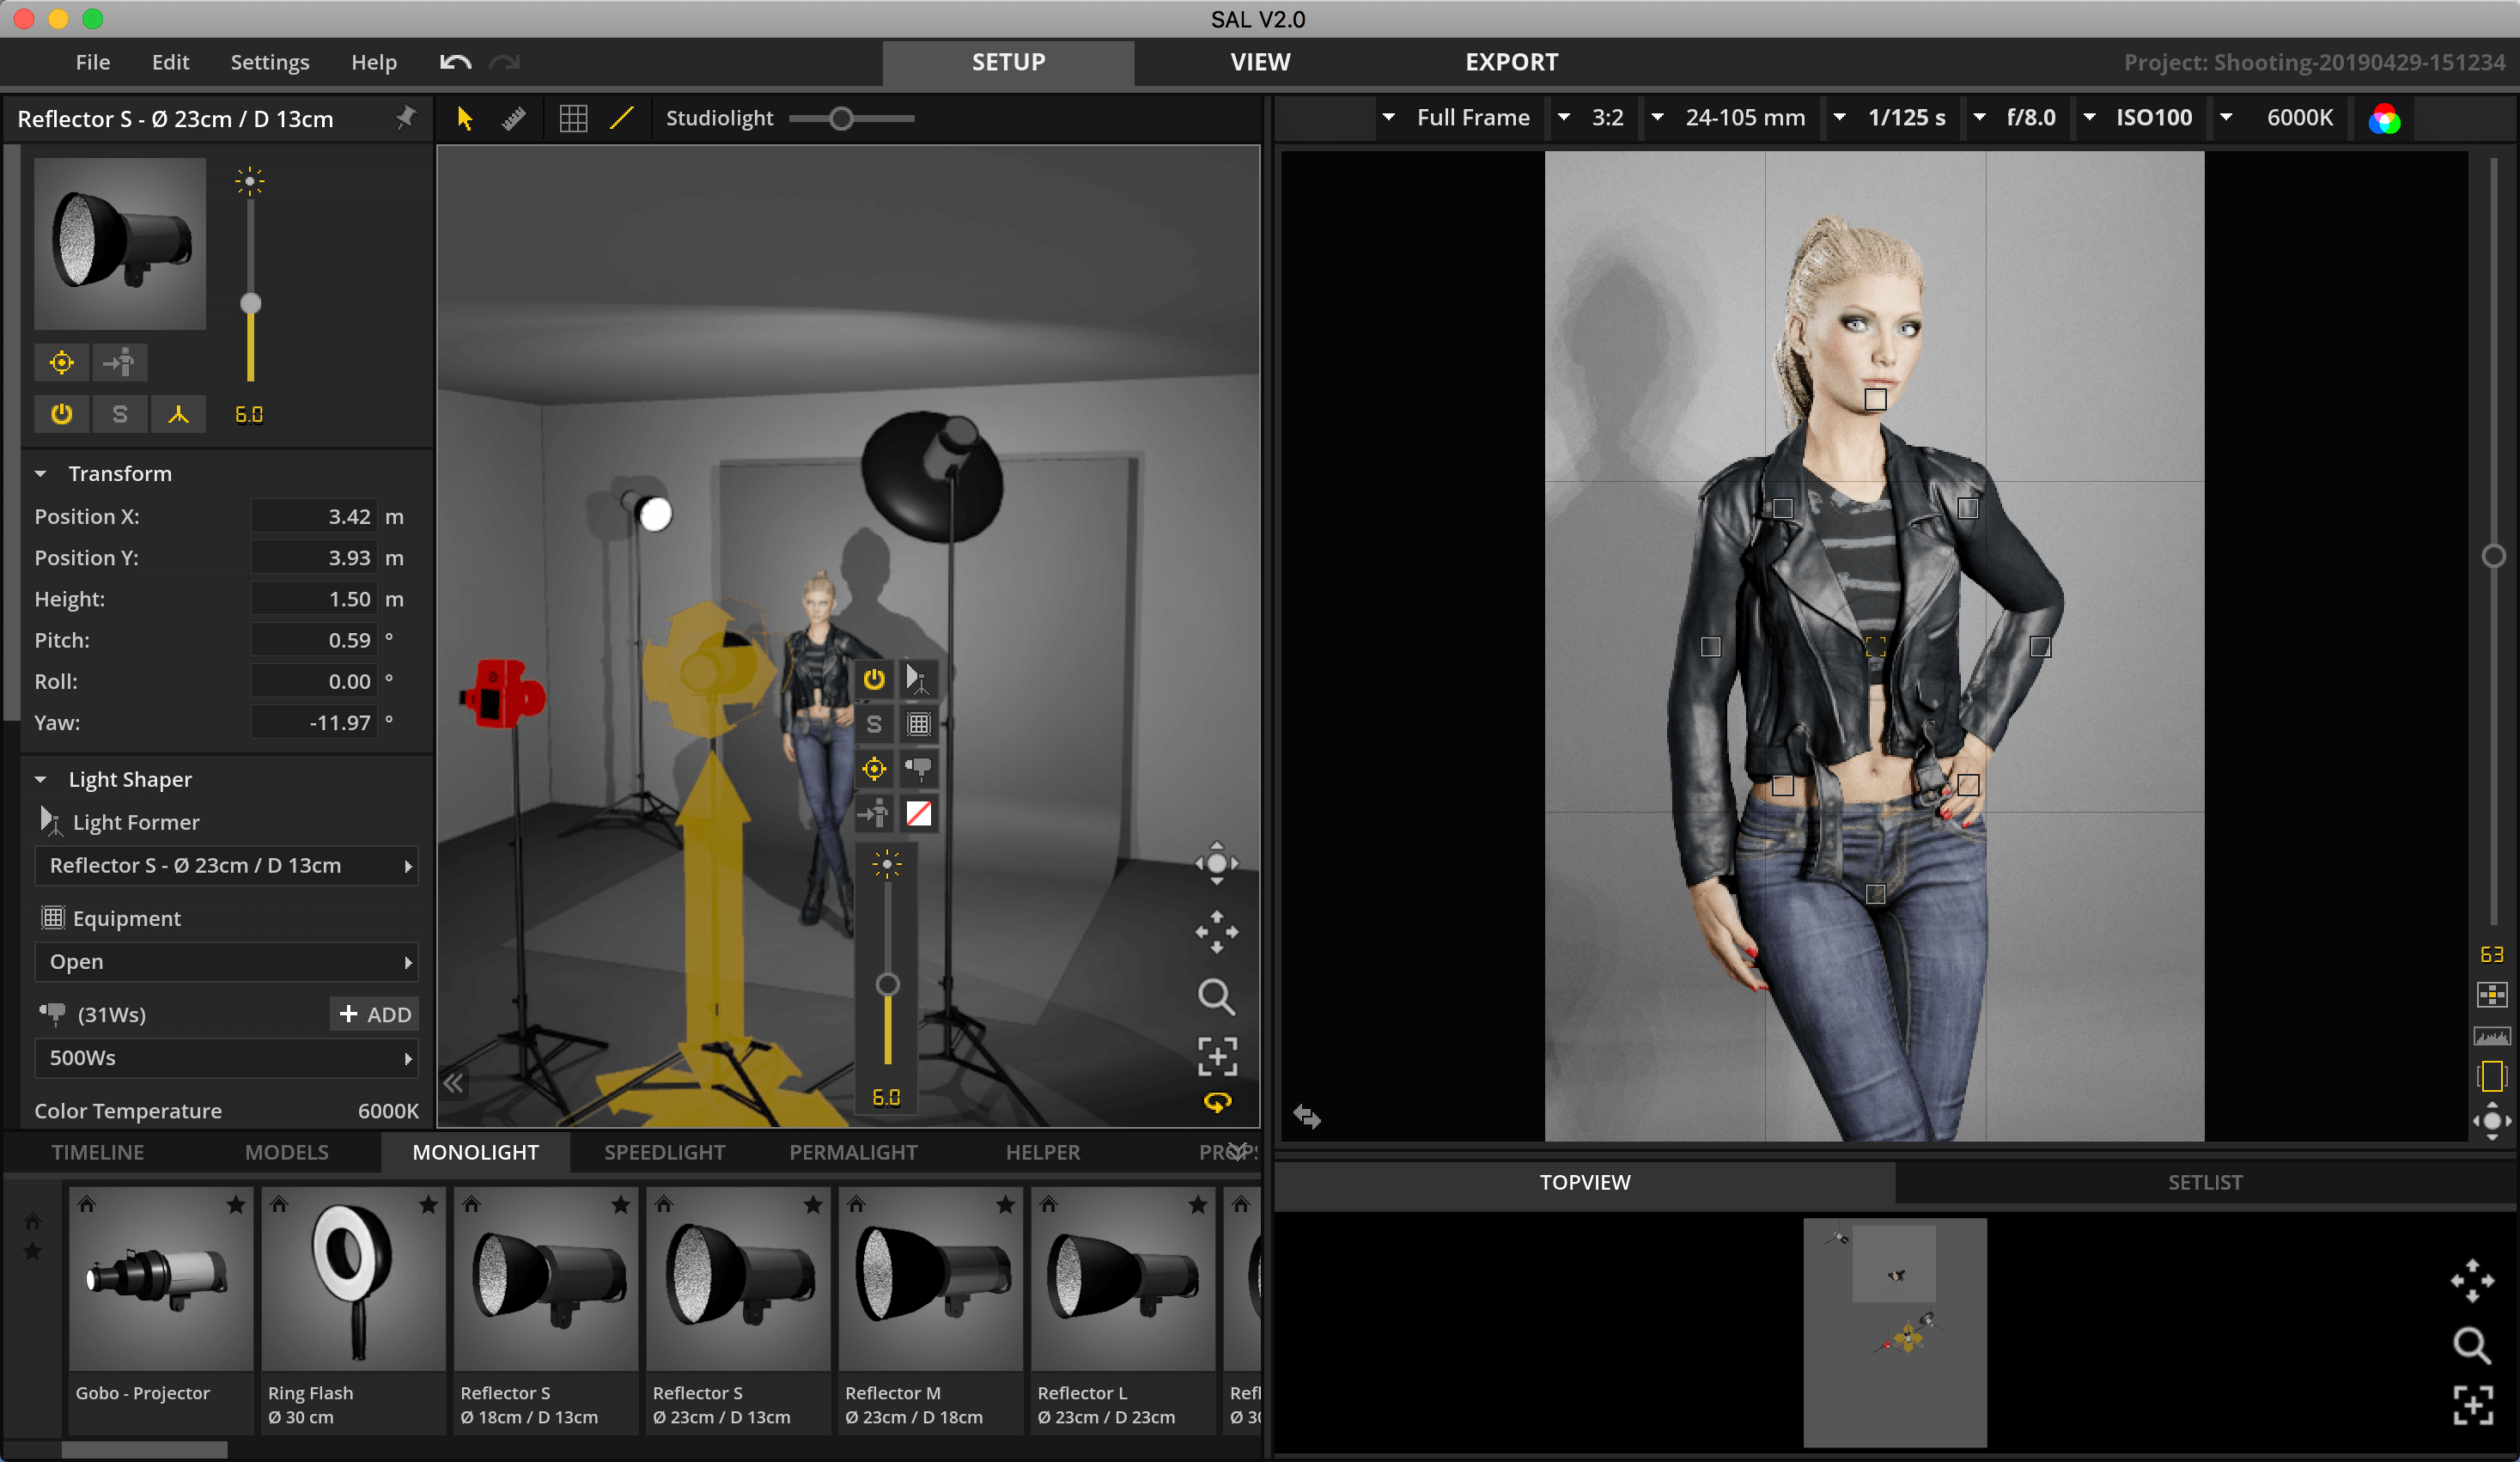This screenshot has width=2520, height=1462.
Task: Click orbit view control in 3D viewport
Action: click(1216, 863)
